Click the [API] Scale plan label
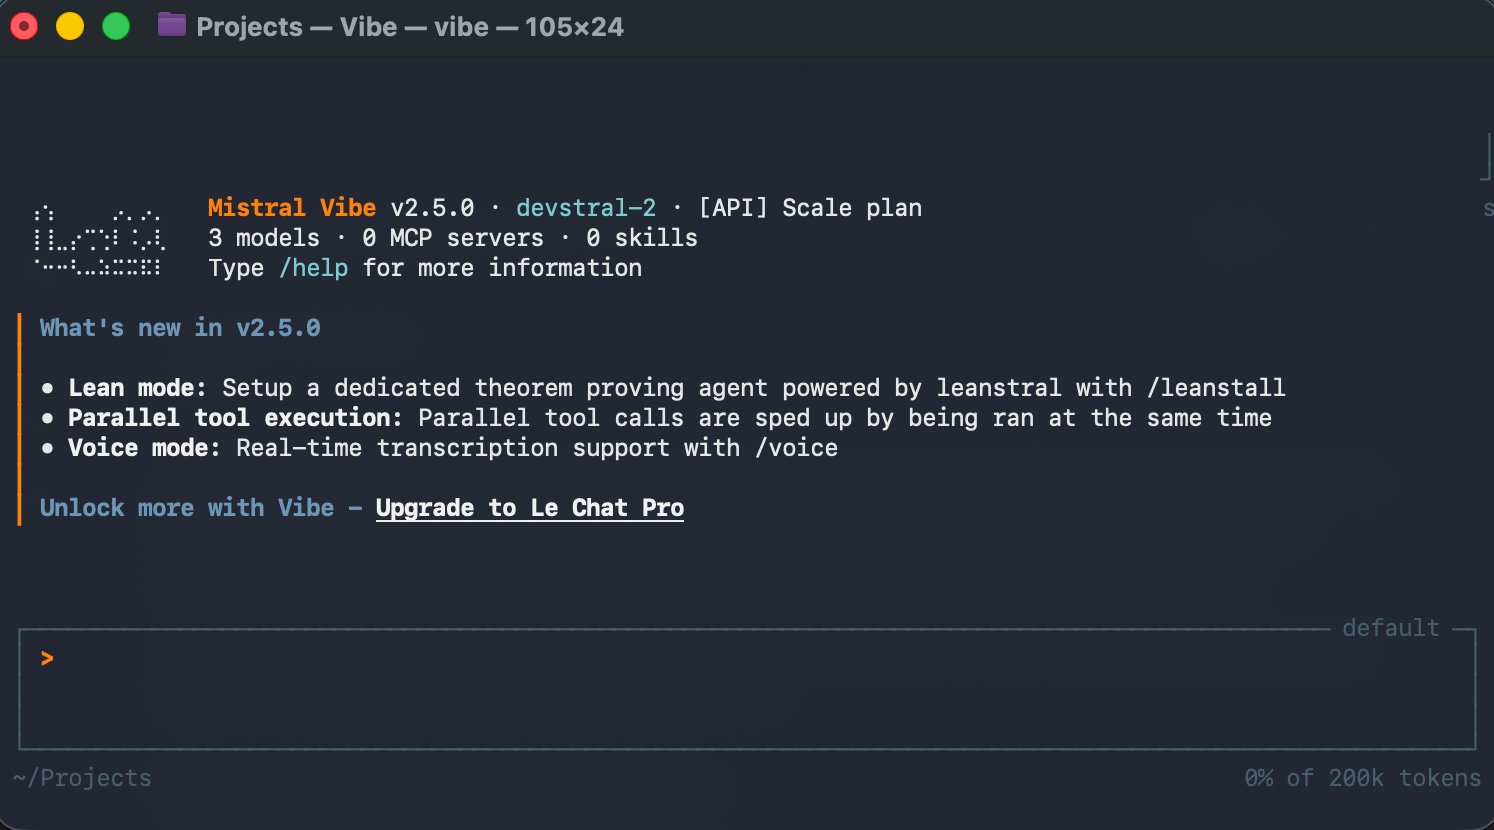The width and height of the screenshot is (1494, 830). [x=809, y=208]
